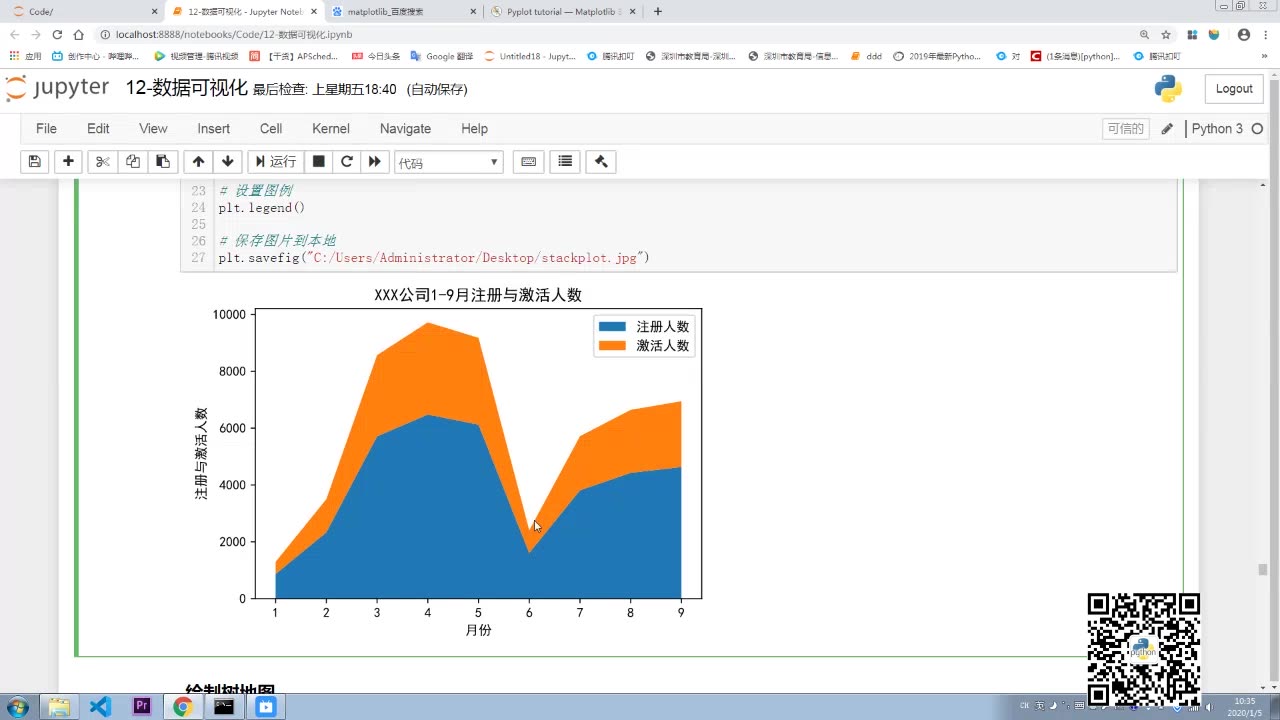1280x720 pixels.
Task: Open the Kernel menu
Action: click(x=331, y=129)
